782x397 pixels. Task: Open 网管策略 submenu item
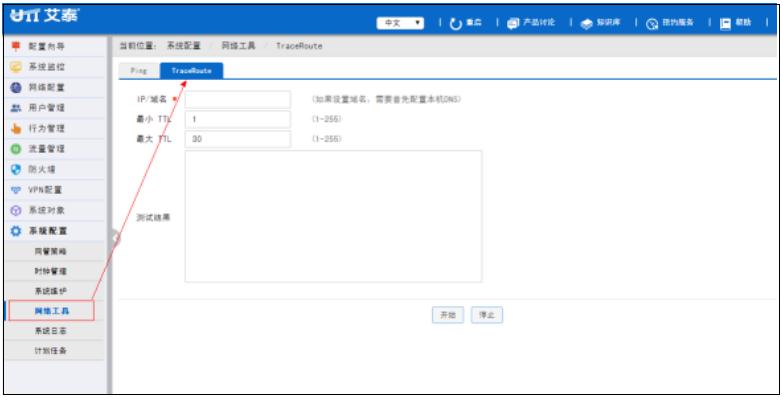[51, 251]
